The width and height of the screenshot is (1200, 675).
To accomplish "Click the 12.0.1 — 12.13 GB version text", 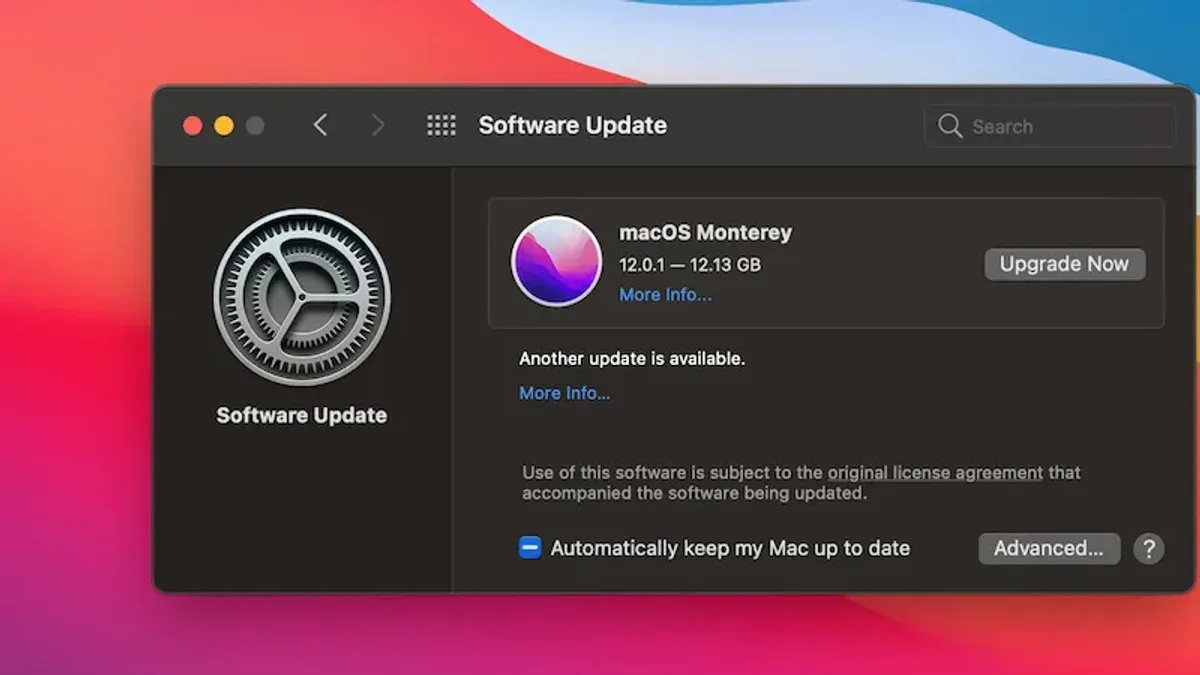I will tap(690, 265).
